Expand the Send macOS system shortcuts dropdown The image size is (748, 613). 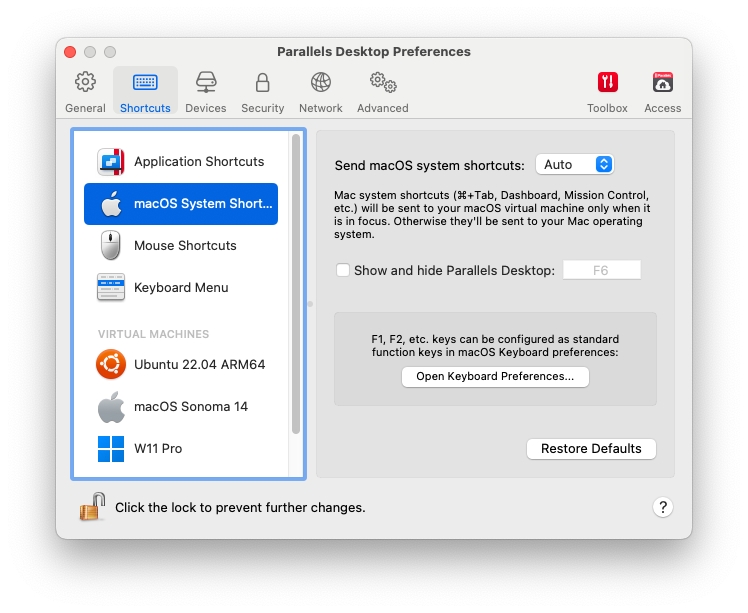pyautogui.click(x=574, y=165)
